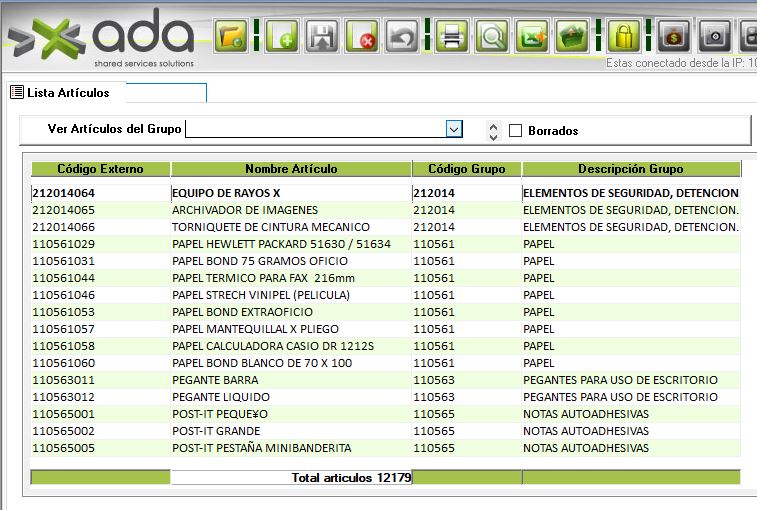This screenshot has width=757, height=510.
Task: Click the open folder toolbar icon
Action: pos(231,37)
